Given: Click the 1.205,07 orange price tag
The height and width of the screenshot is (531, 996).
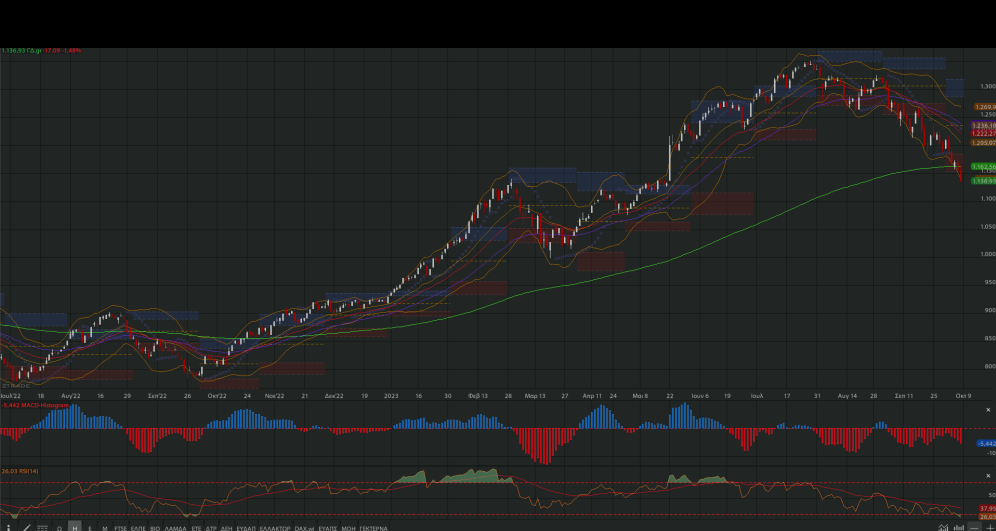Looking at the screenshot, I should [x=983, y=144].
